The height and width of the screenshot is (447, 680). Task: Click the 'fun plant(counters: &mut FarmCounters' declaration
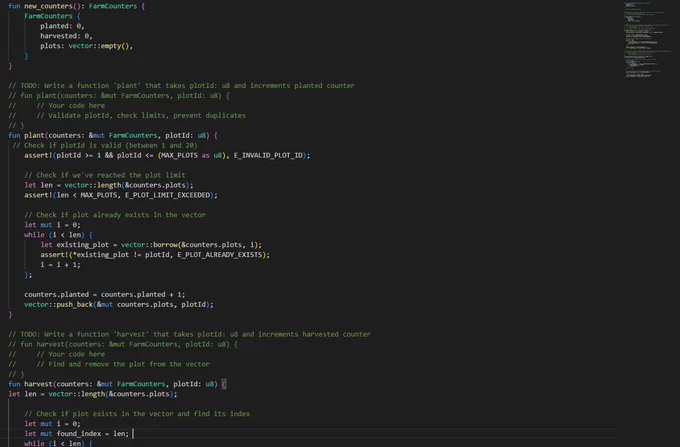113,136
